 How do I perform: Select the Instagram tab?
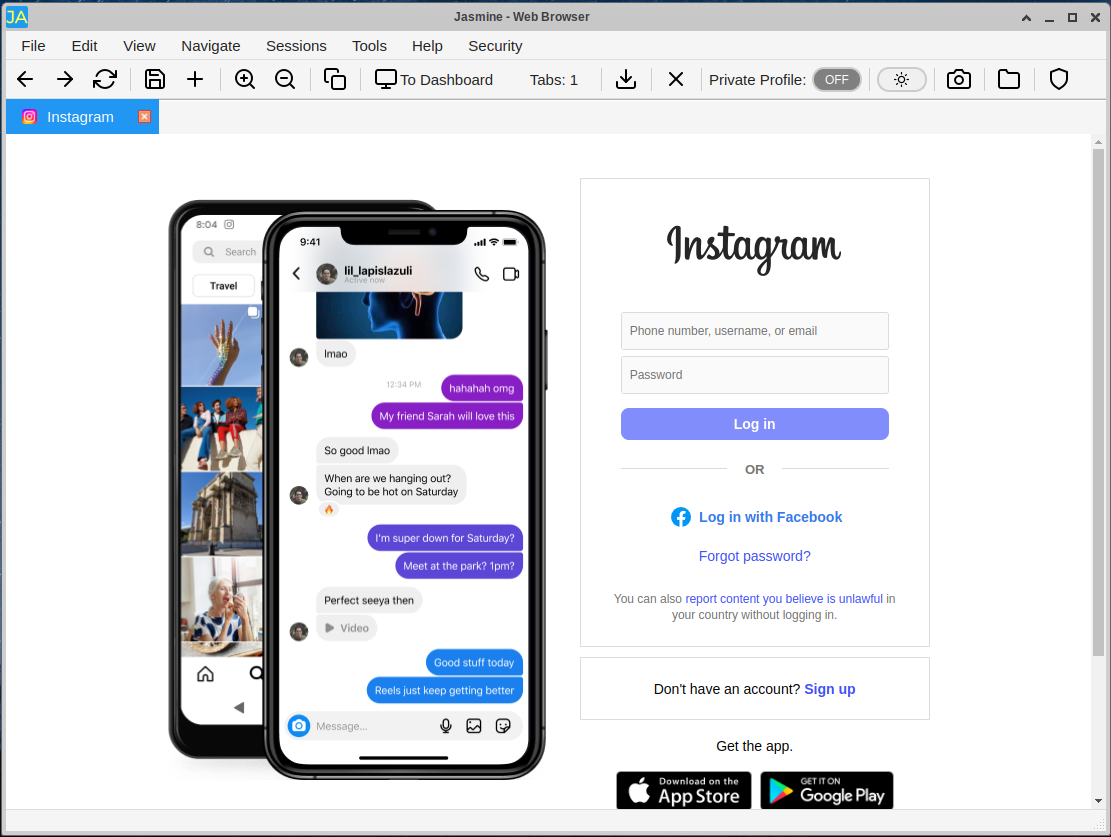pos(80,117)
